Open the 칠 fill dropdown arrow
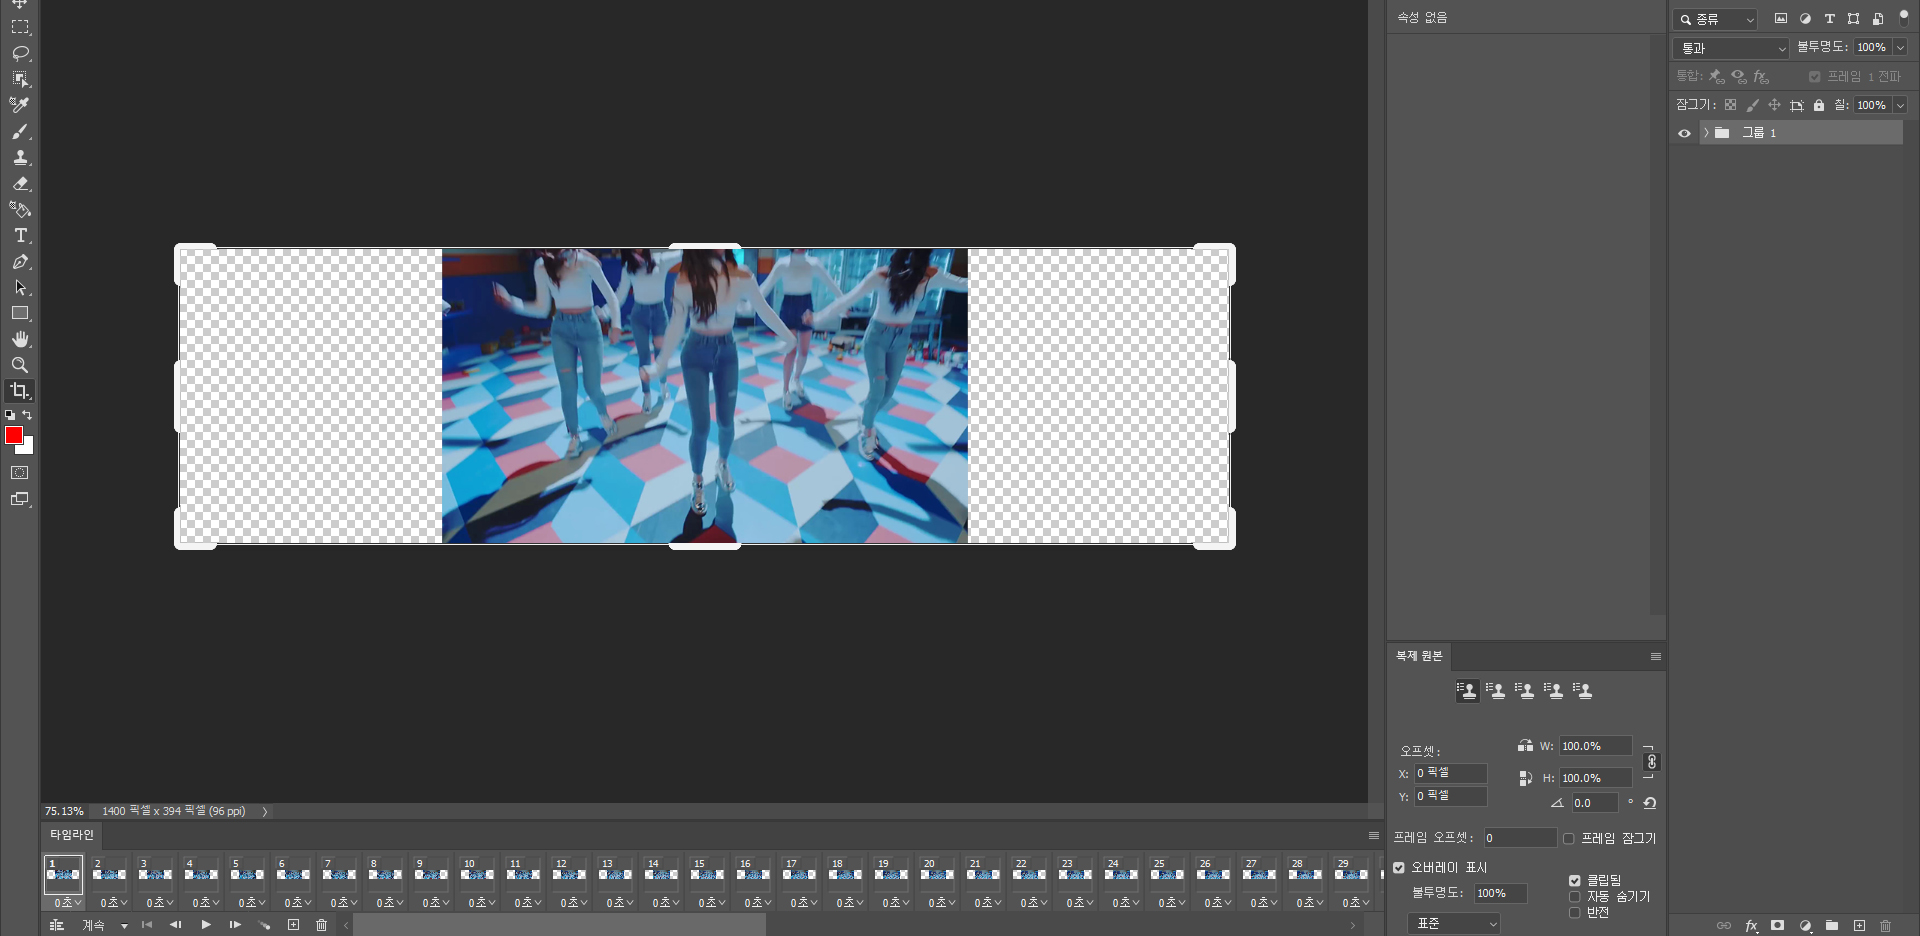 [x=1900, y=105]
